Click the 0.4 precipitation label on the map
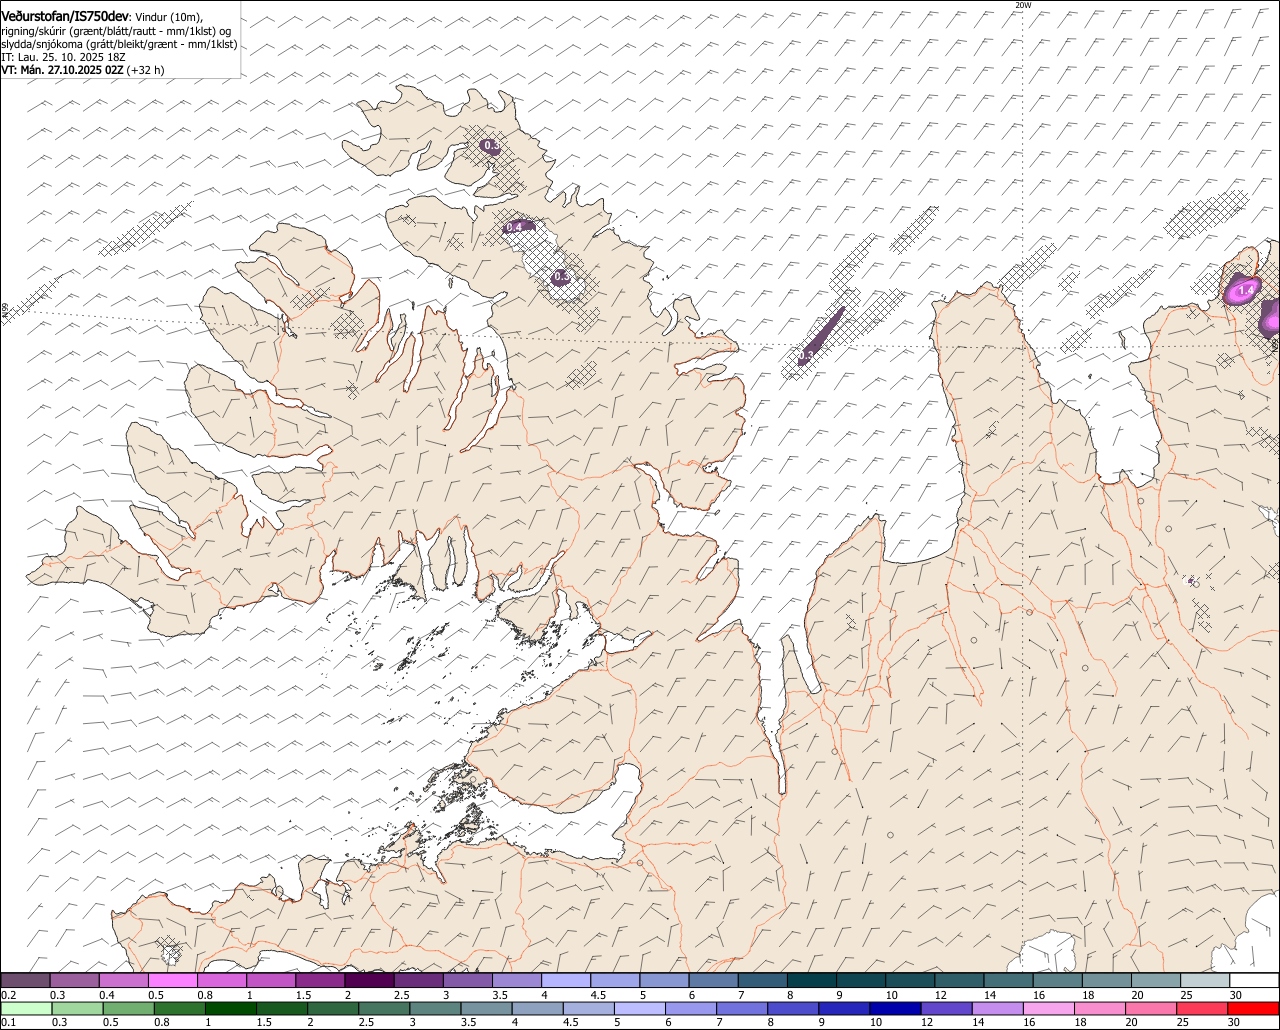Screen dimensions: 1280x1030 pos(514,227)
